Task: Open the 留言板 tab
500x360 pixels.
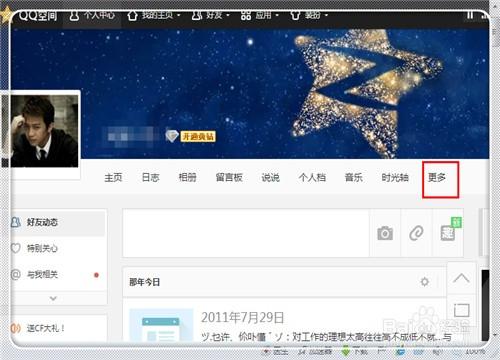Action: [x=229, y=177]
